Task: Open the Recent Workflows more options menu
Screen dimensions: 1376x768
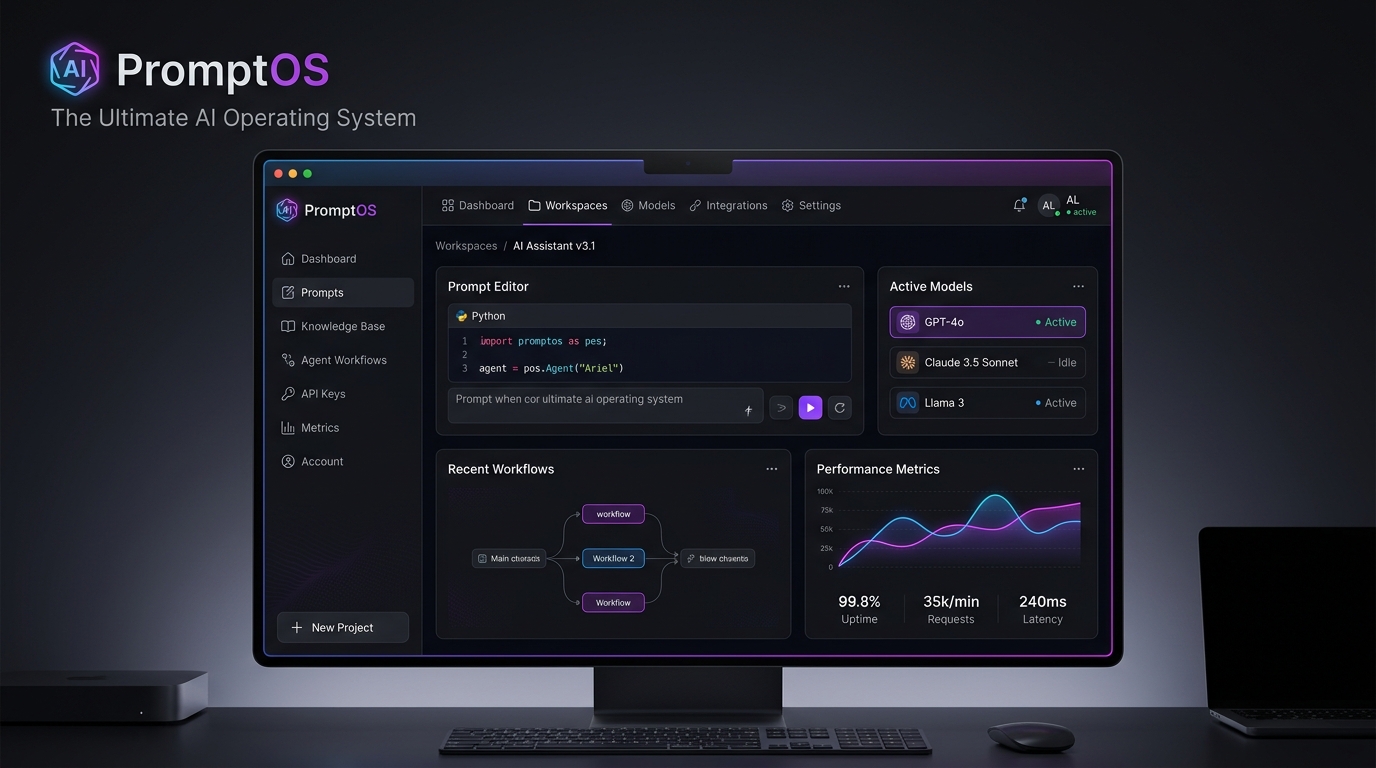Action: coord(771,469)
